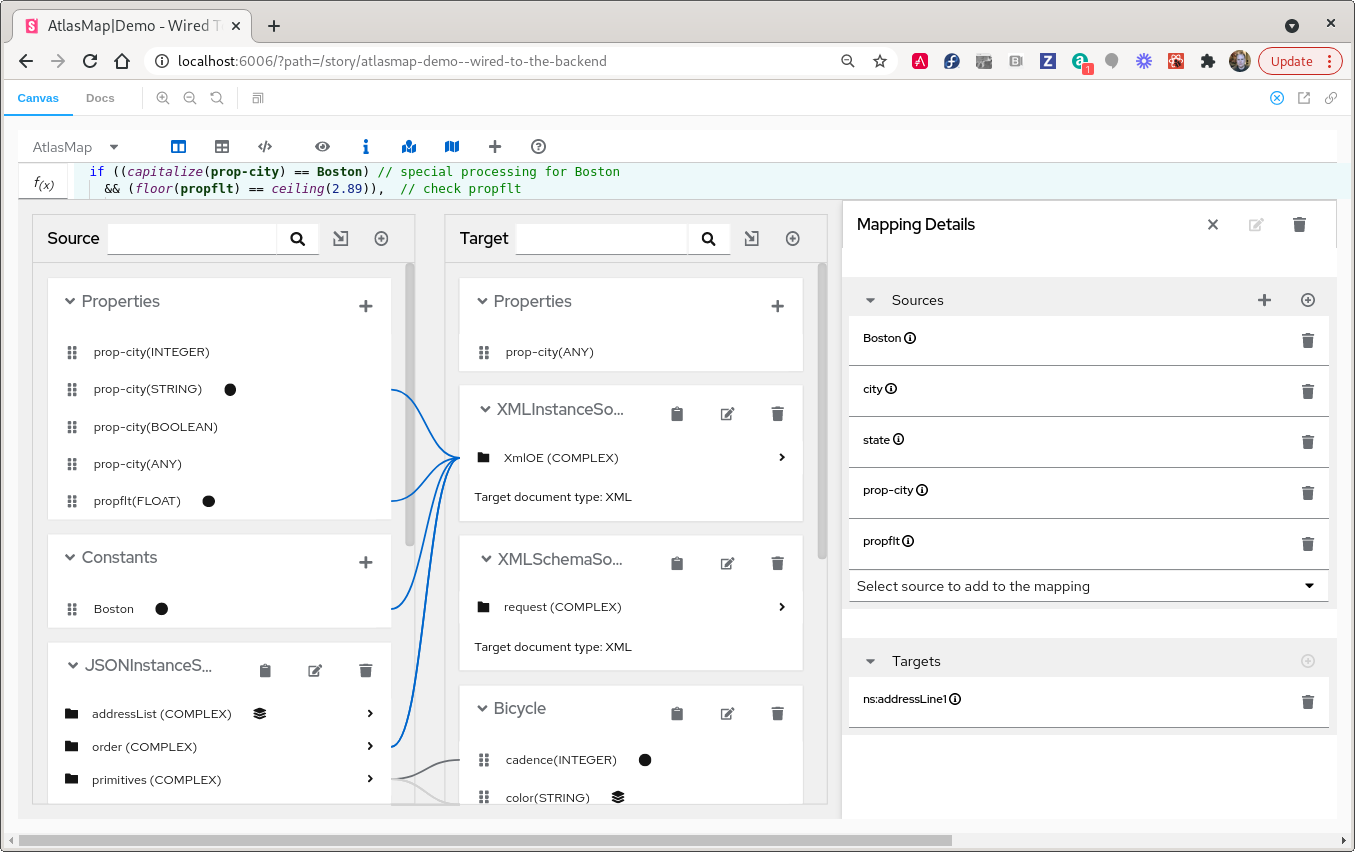Screen dimensions: 1355x852
Task: Add a target document via the circled plus
Action: point(792,238)
